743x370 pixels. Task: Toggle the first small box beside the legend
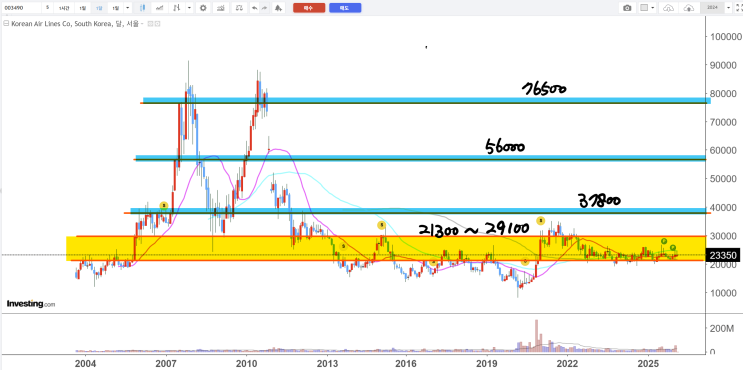pos(150,24)
